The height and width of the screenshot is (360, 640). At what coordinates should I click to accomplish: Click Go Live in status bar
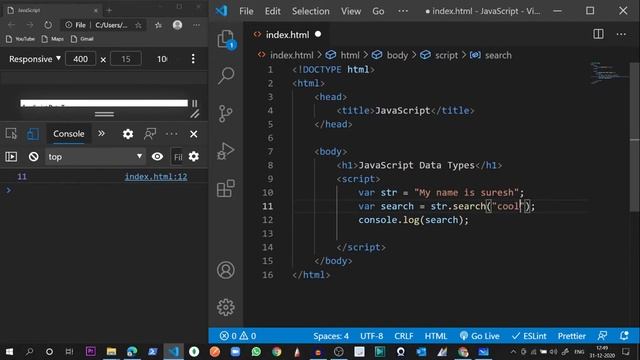click(x=479, y=336)
